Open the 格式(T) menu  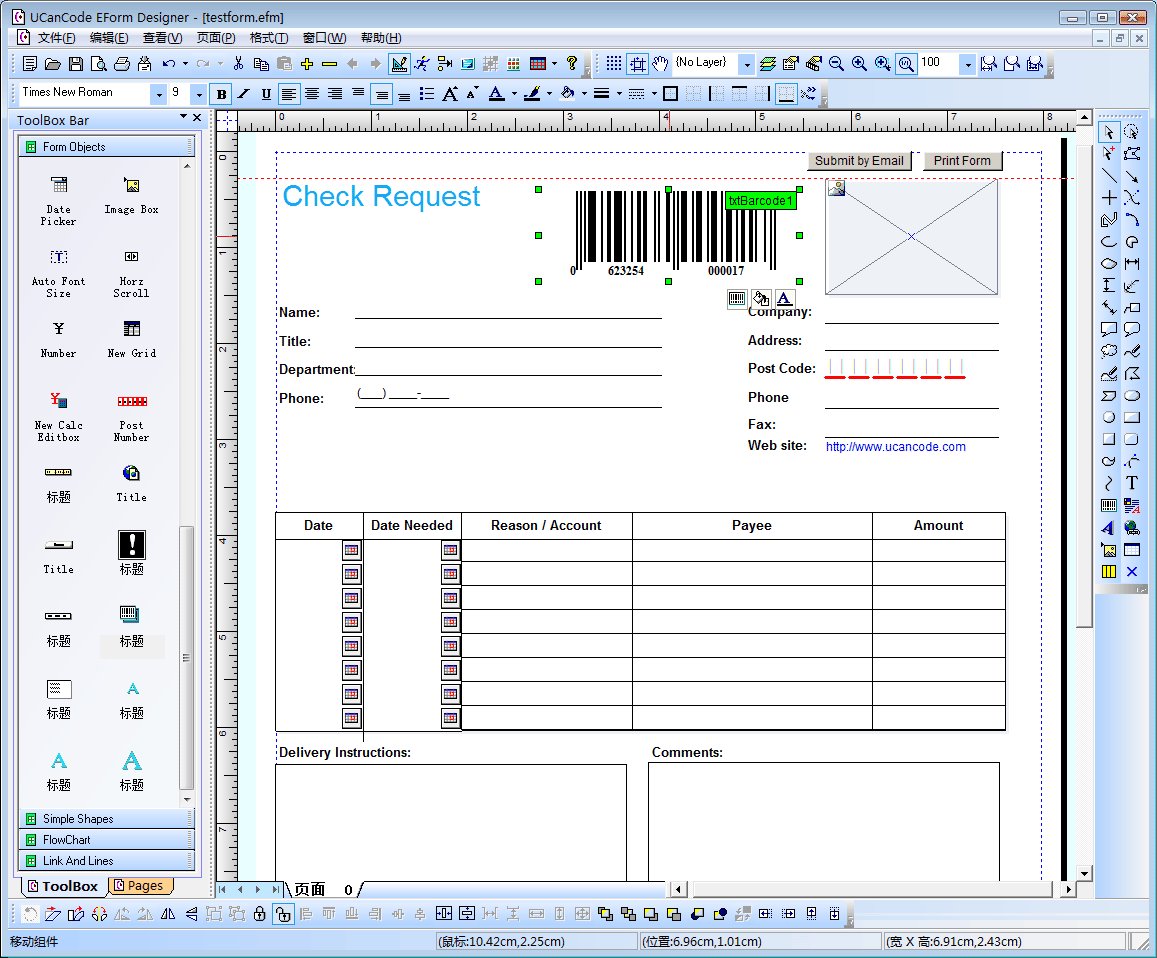click(268, 38)
